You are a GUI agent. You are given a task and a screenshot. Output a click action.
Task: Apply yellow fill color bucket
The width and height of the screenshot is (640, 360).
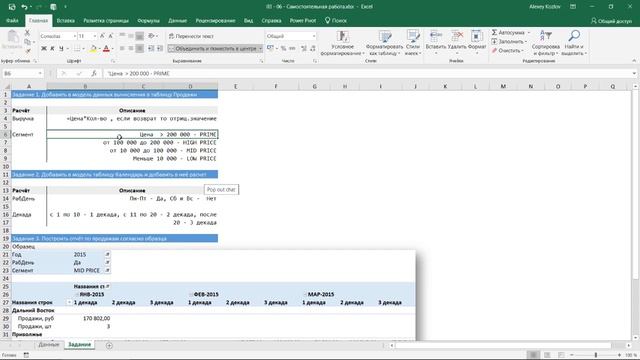point(93,49)
